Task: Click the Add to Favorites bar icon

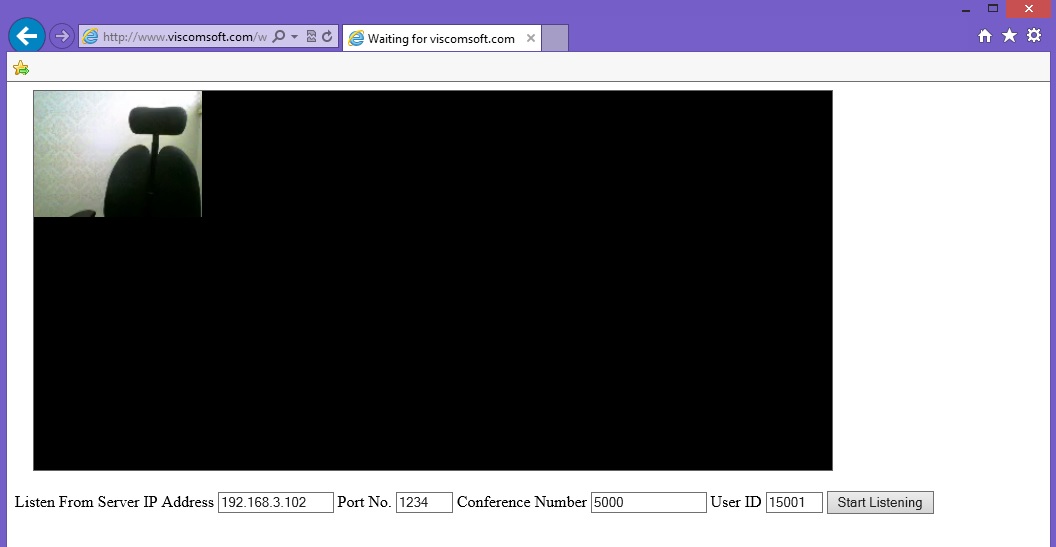Action: [21, 68]
